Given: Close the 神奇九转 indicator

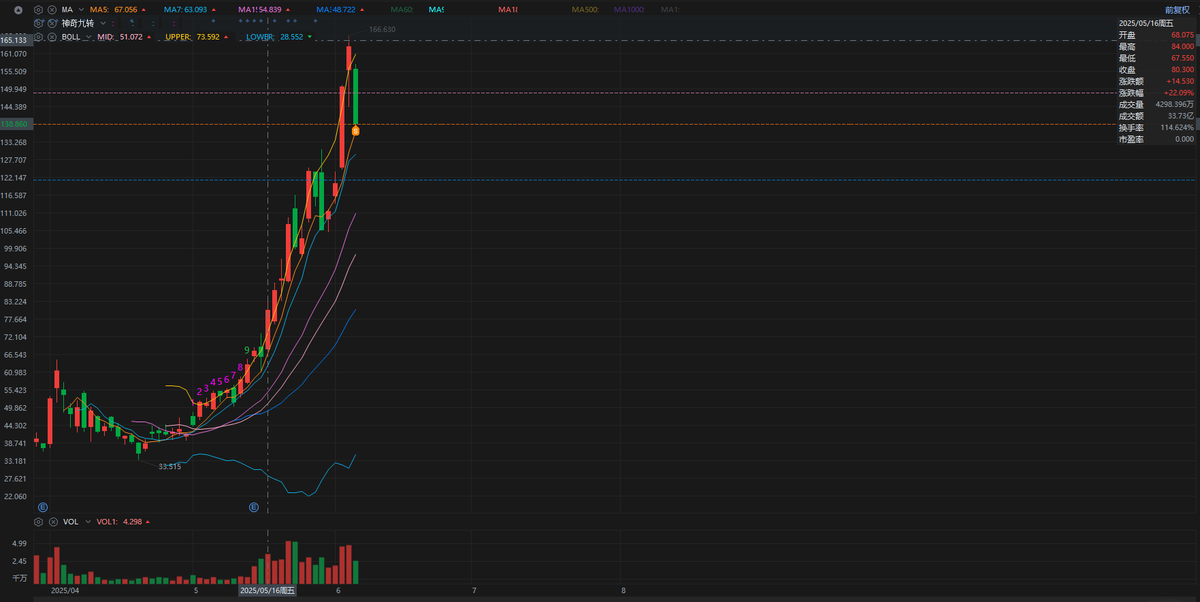Looking at the screenshot, I should 51,23.
